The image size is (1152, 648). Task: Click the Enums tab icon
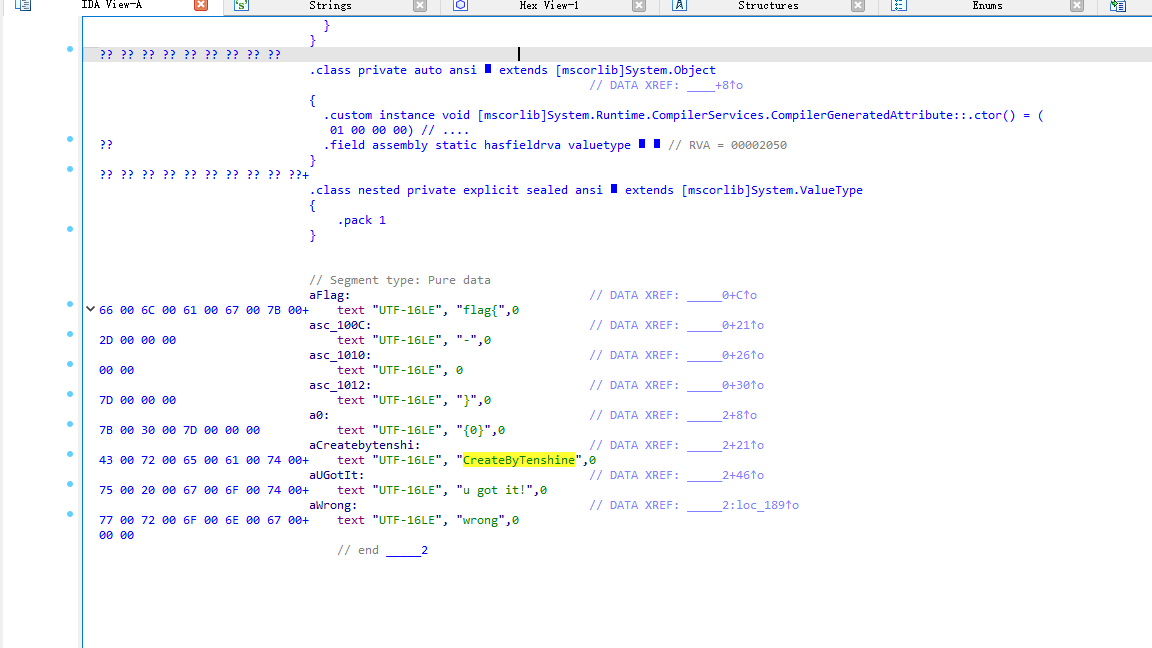(898, 6)
